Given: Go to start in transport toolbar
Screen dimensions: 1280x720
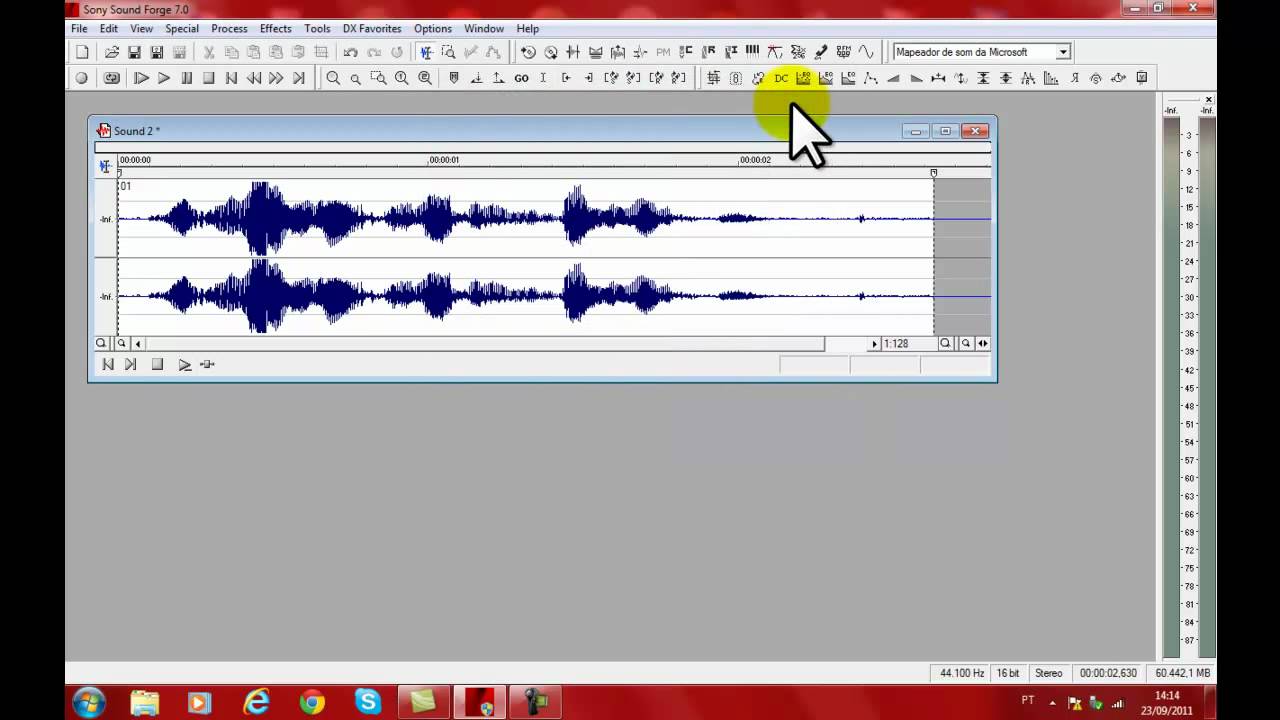Looking at the screenshot, I should pos(231,78).
